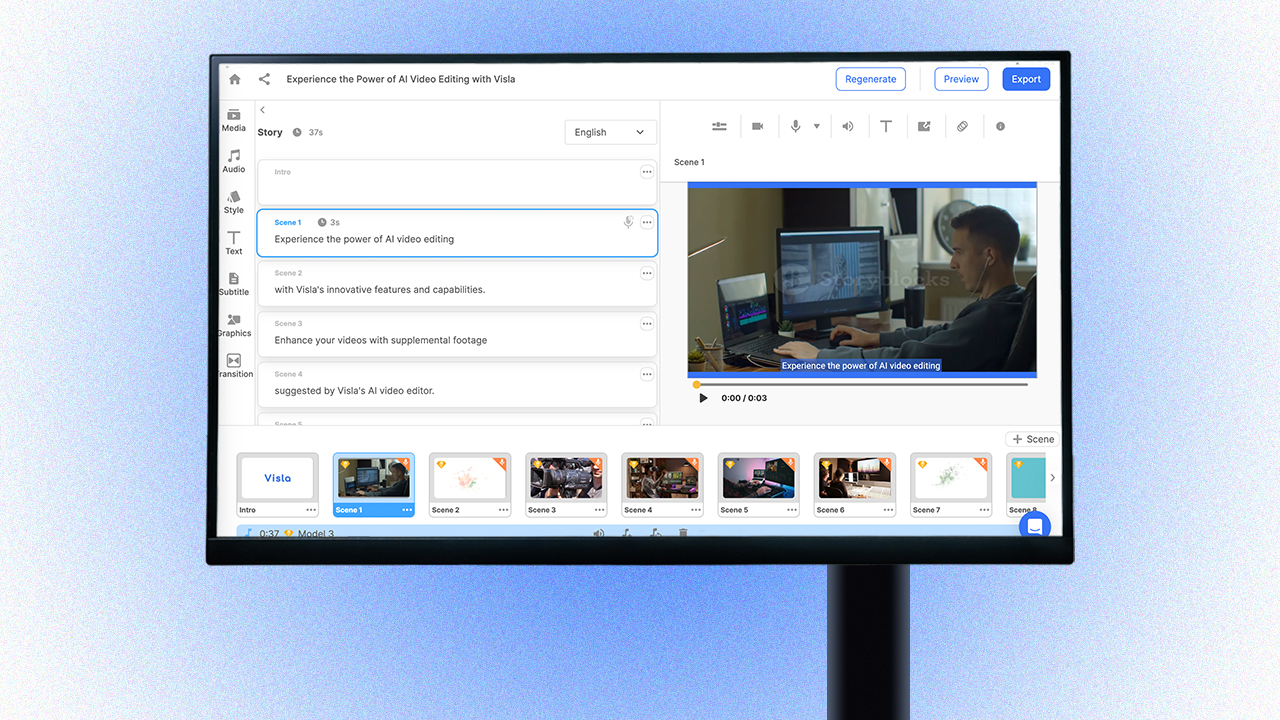This screenshot has width=1280, height=720.
Task: Click the replace media toolbar icon
Action: 924,126
